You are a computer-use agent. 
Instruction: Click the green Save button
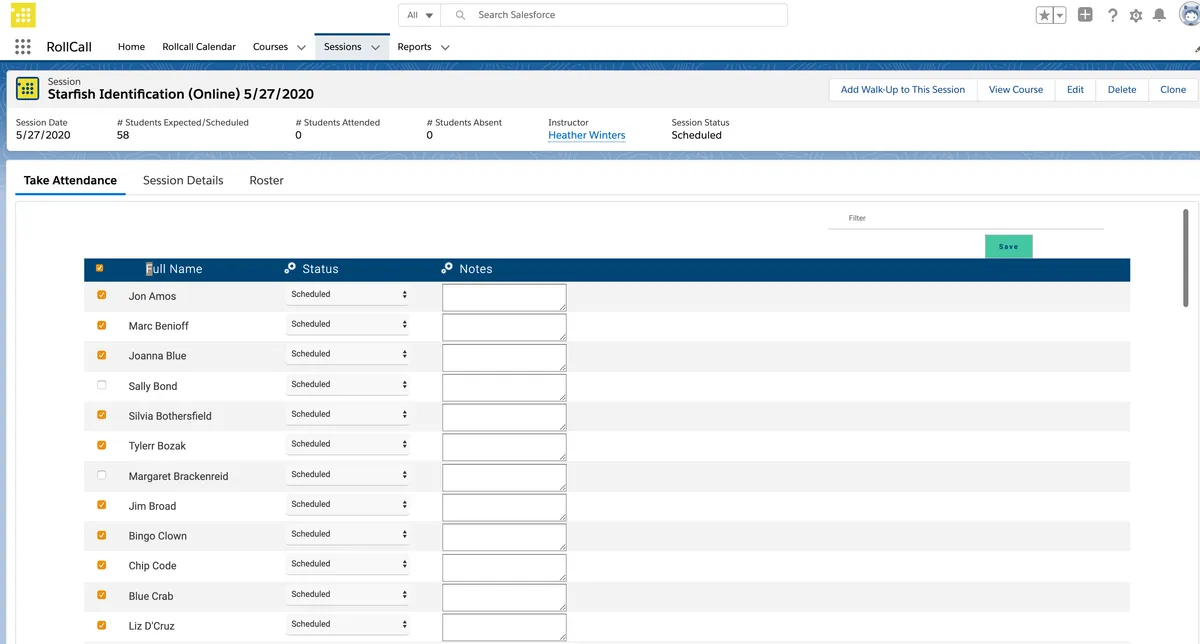coord(1008,246)
